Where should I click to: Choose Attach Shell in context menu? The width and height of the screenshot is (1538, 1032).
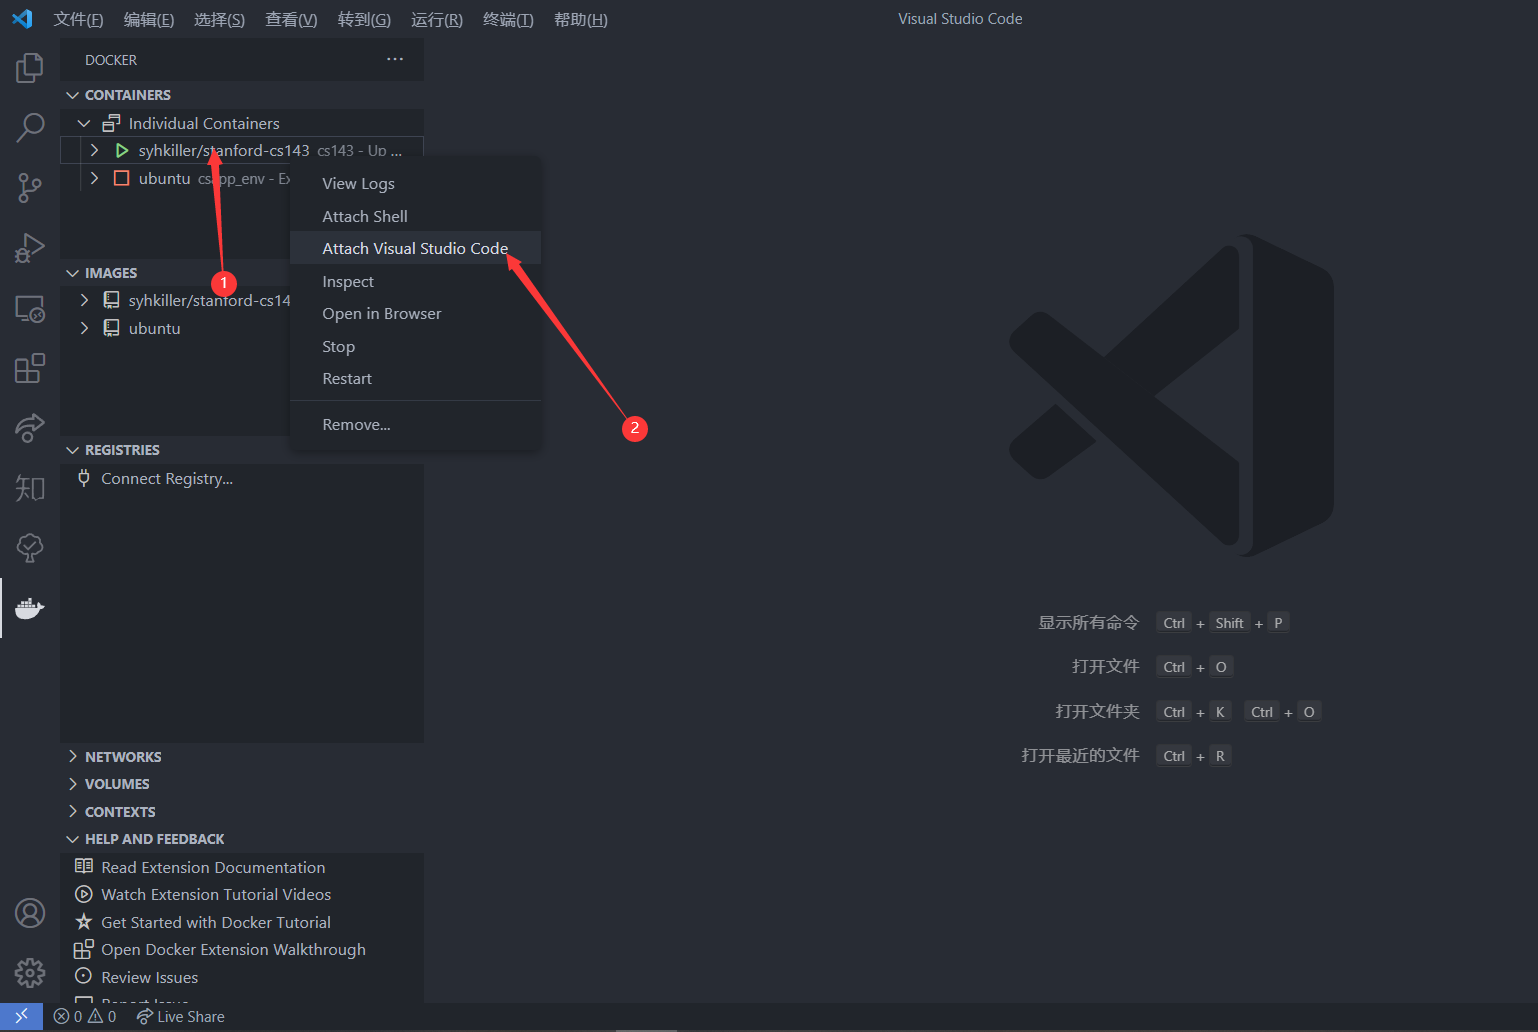tap(415, 216)
